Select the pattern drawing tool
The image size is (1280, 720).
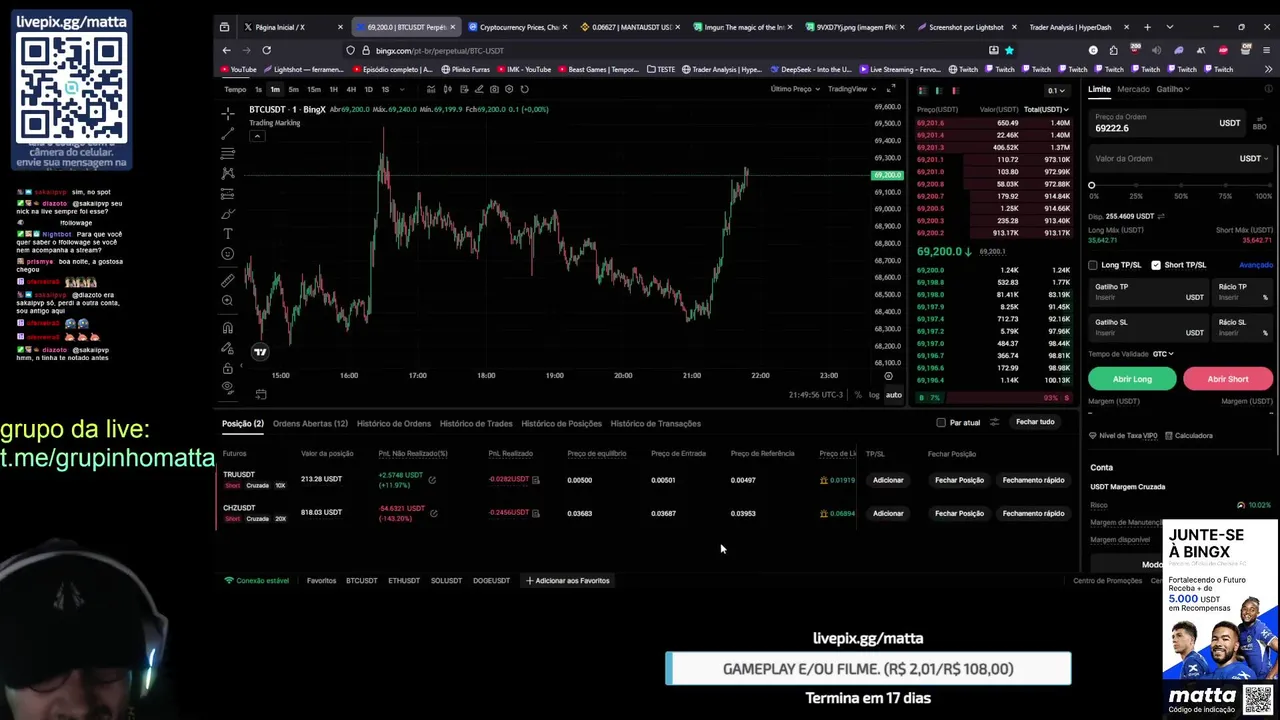pyautogui.click(x=228, y=173)
